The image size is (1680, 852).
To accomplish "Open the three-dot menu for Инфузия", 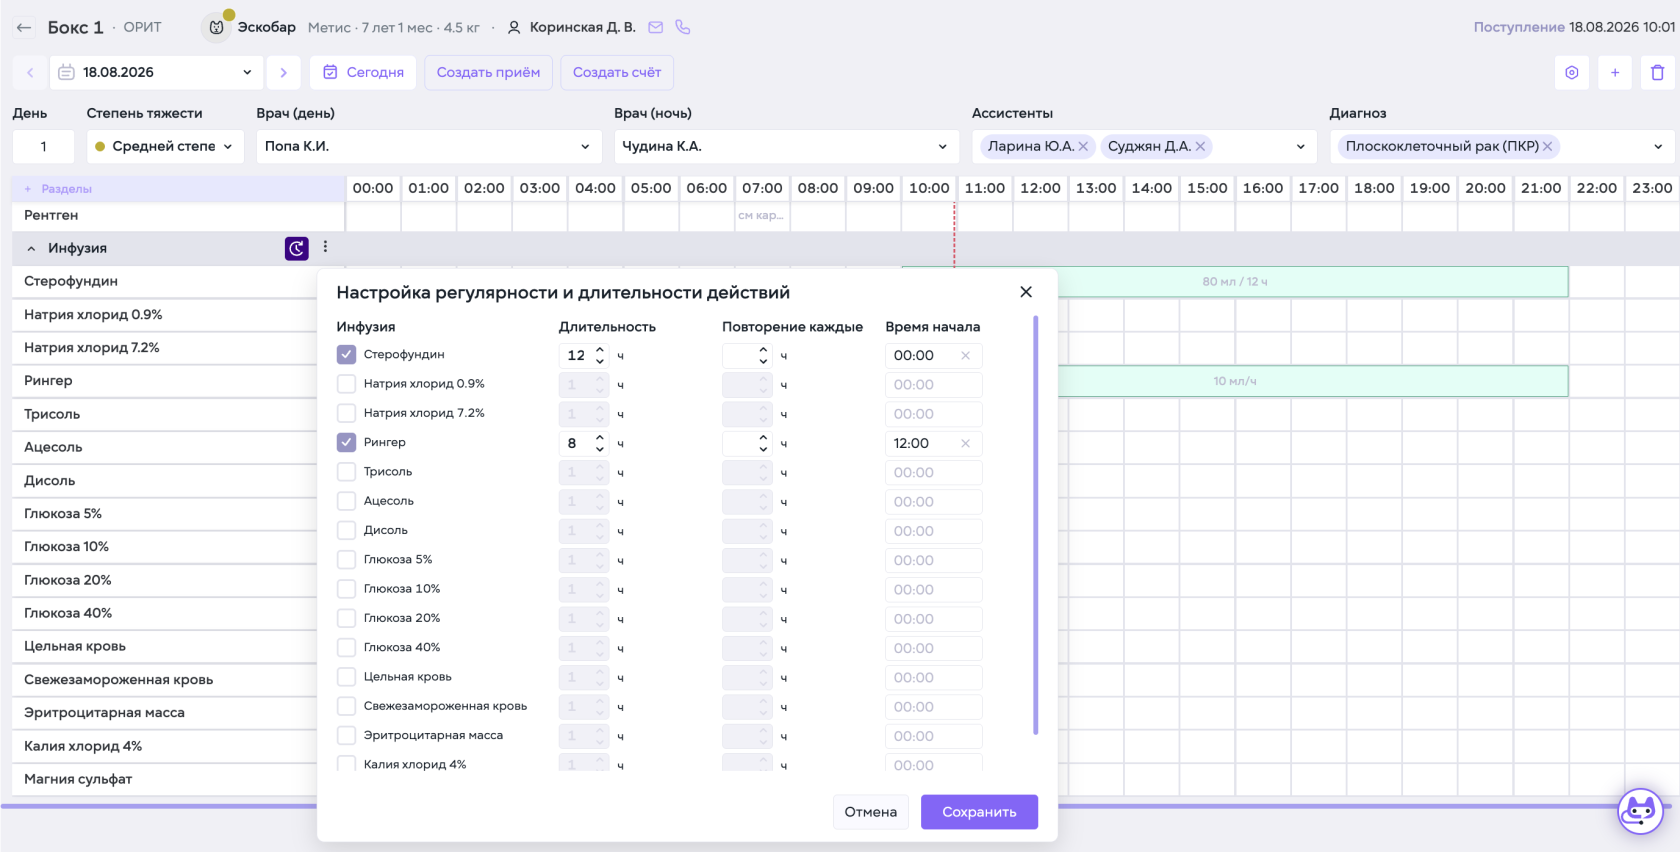I will [325, 247].
